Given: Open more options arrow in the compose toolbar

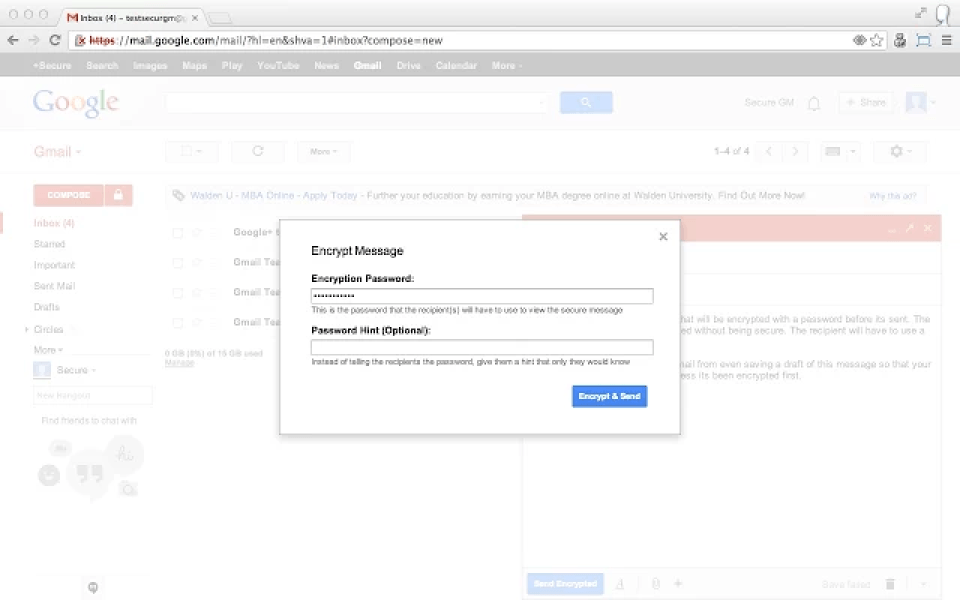Looking at the screenshot, I should click(923, 584).
